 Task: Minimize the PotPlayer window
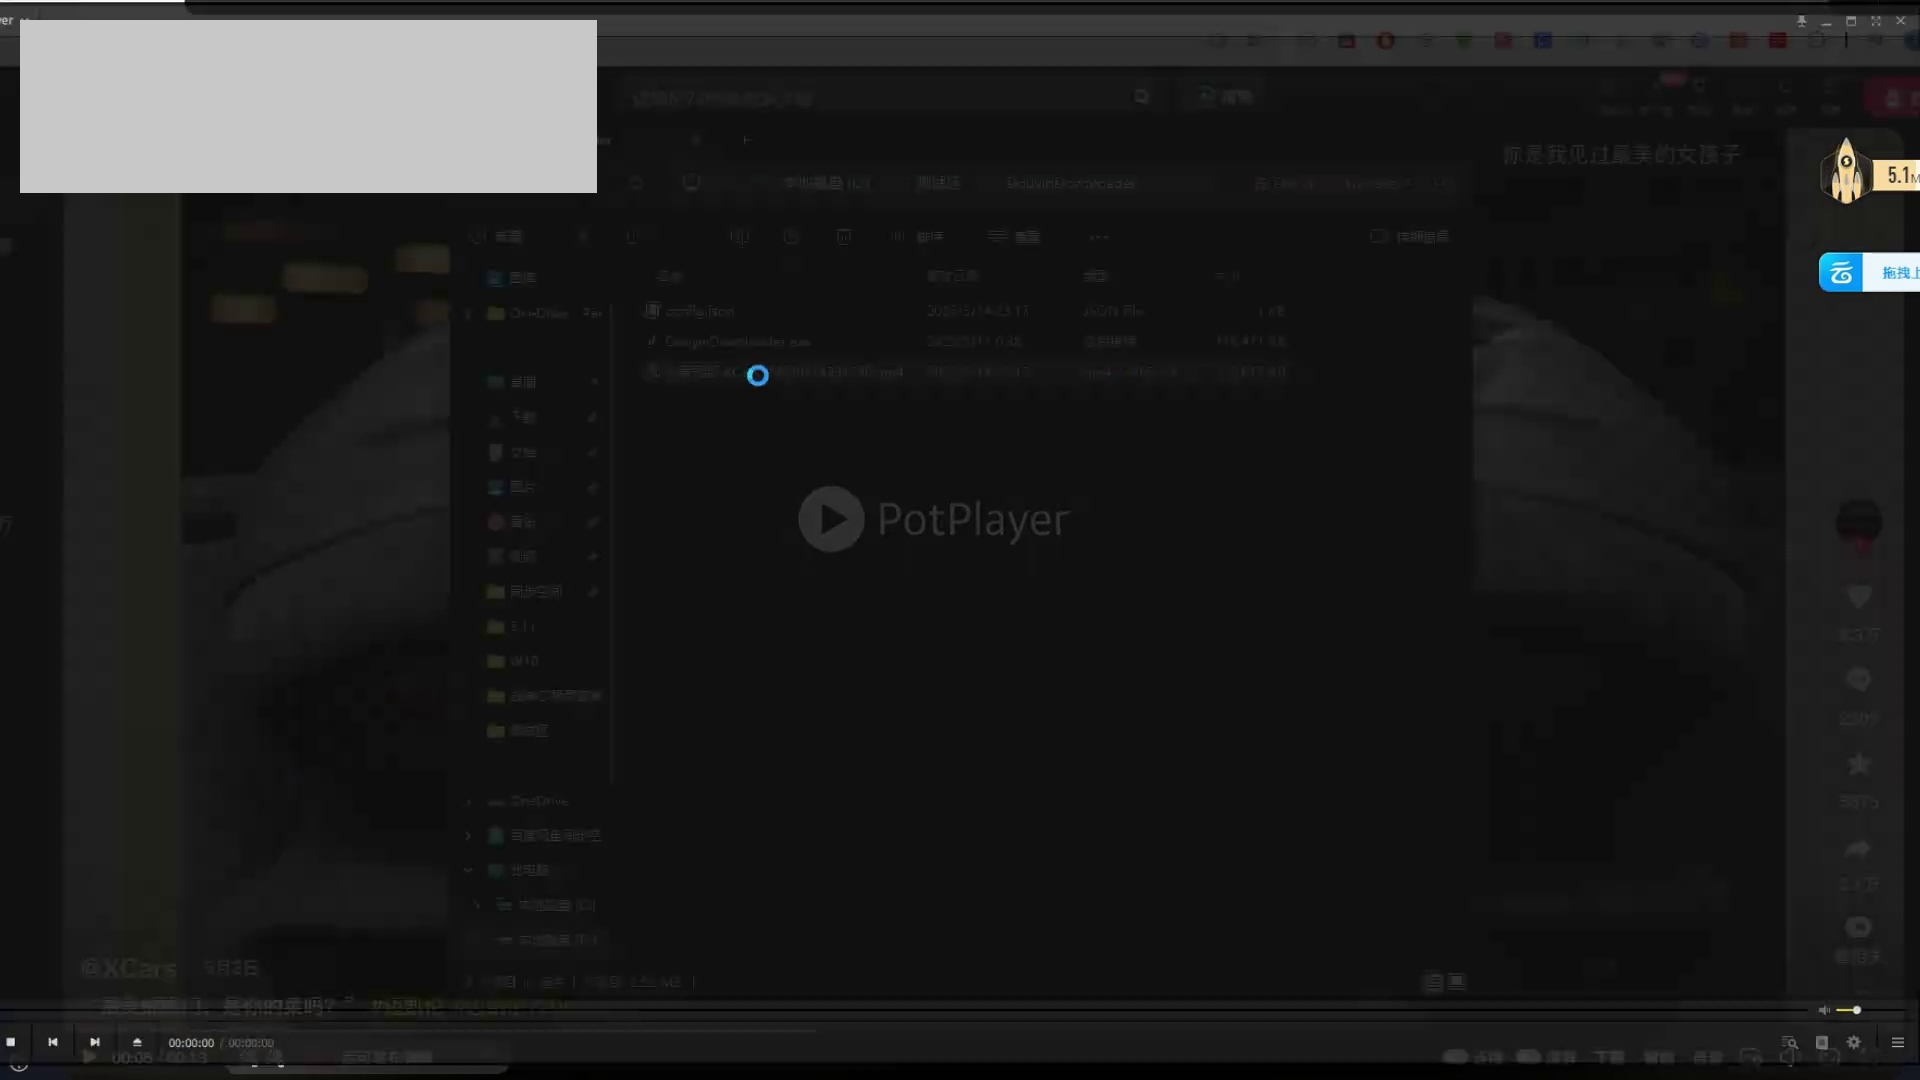point(1826,21)
